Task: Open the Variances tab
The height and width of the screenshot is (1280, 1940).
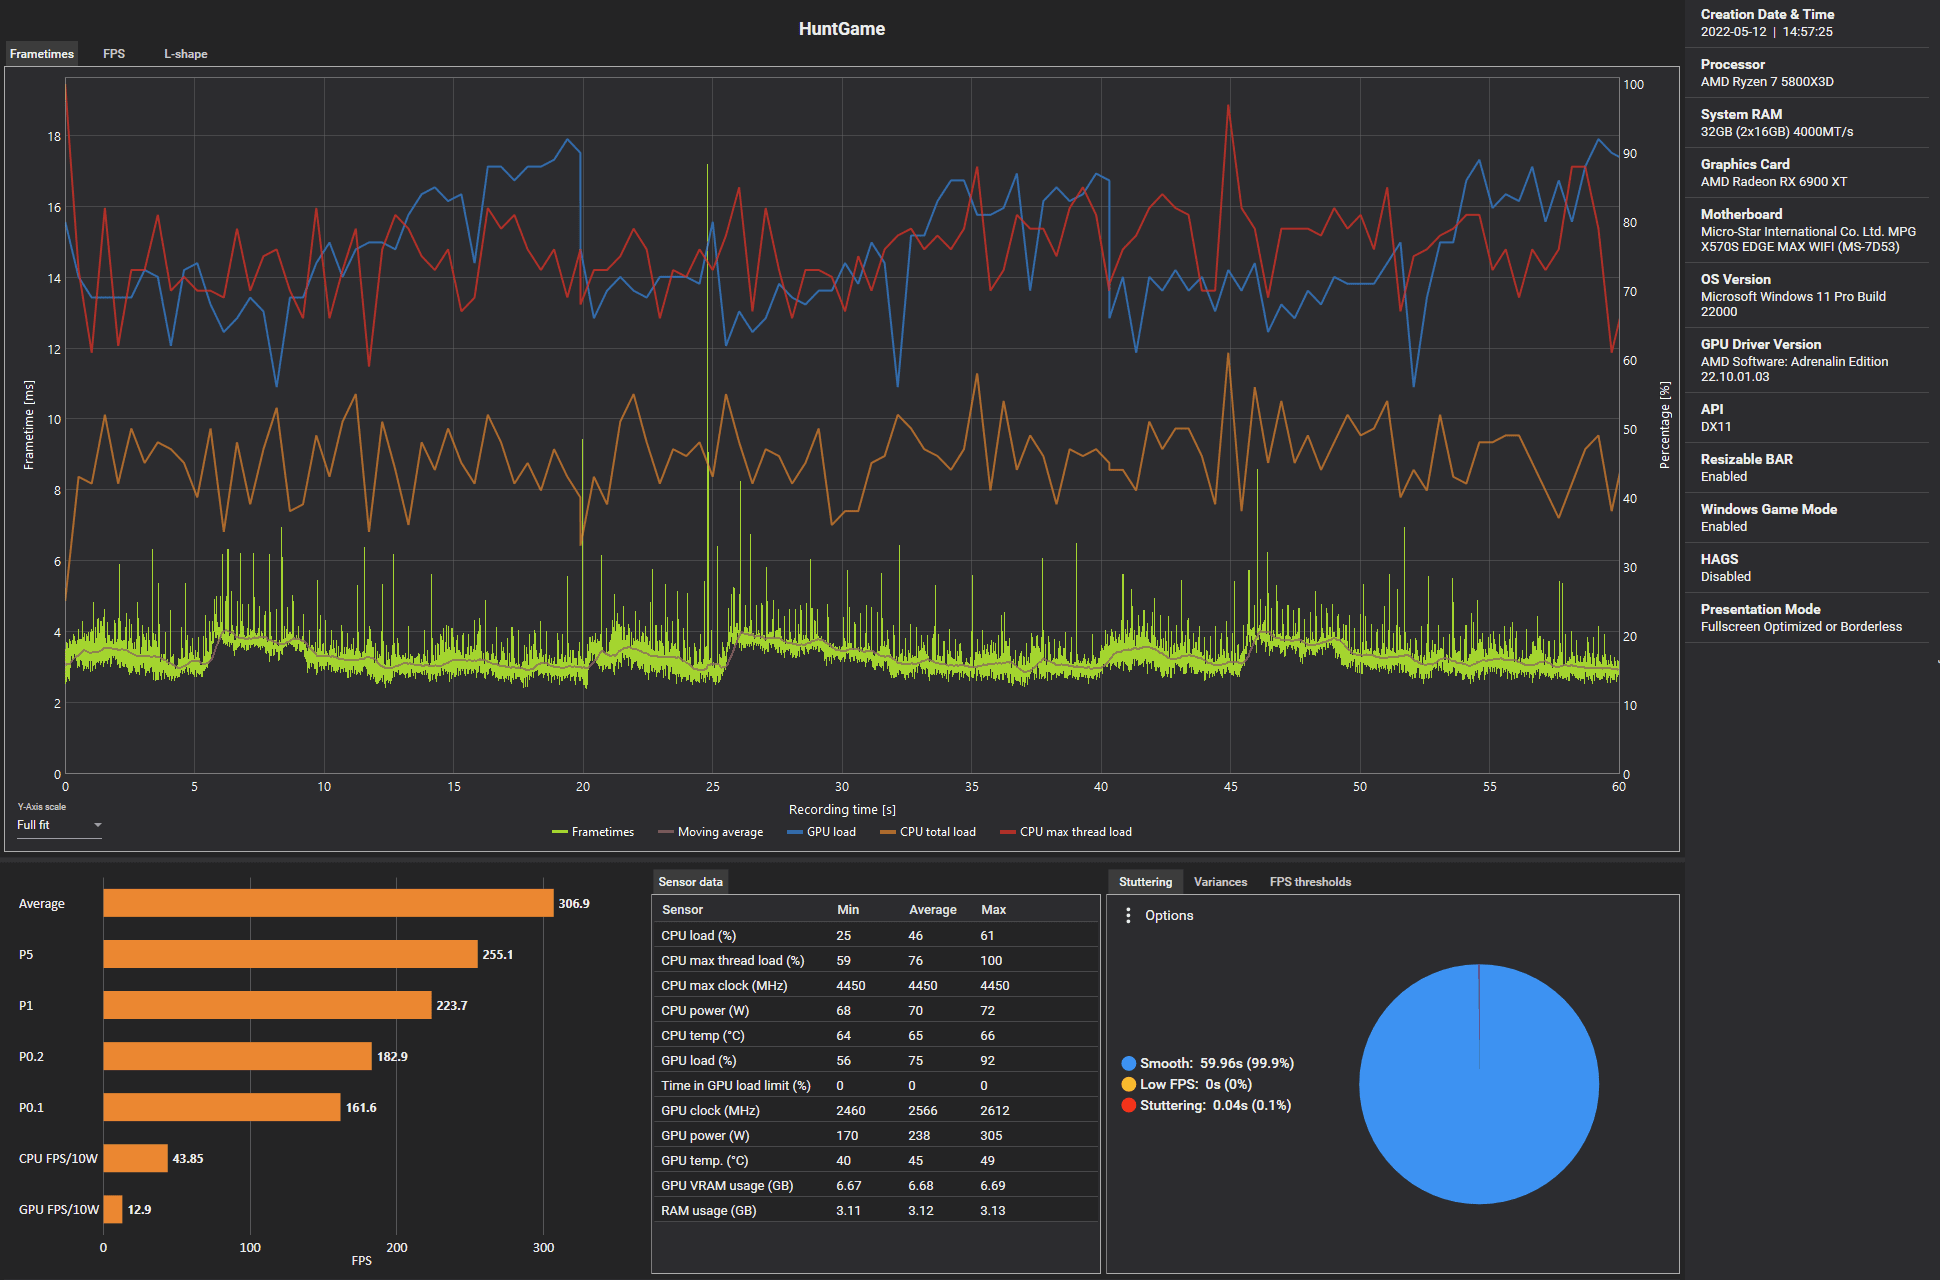Action: [1220, 882]
